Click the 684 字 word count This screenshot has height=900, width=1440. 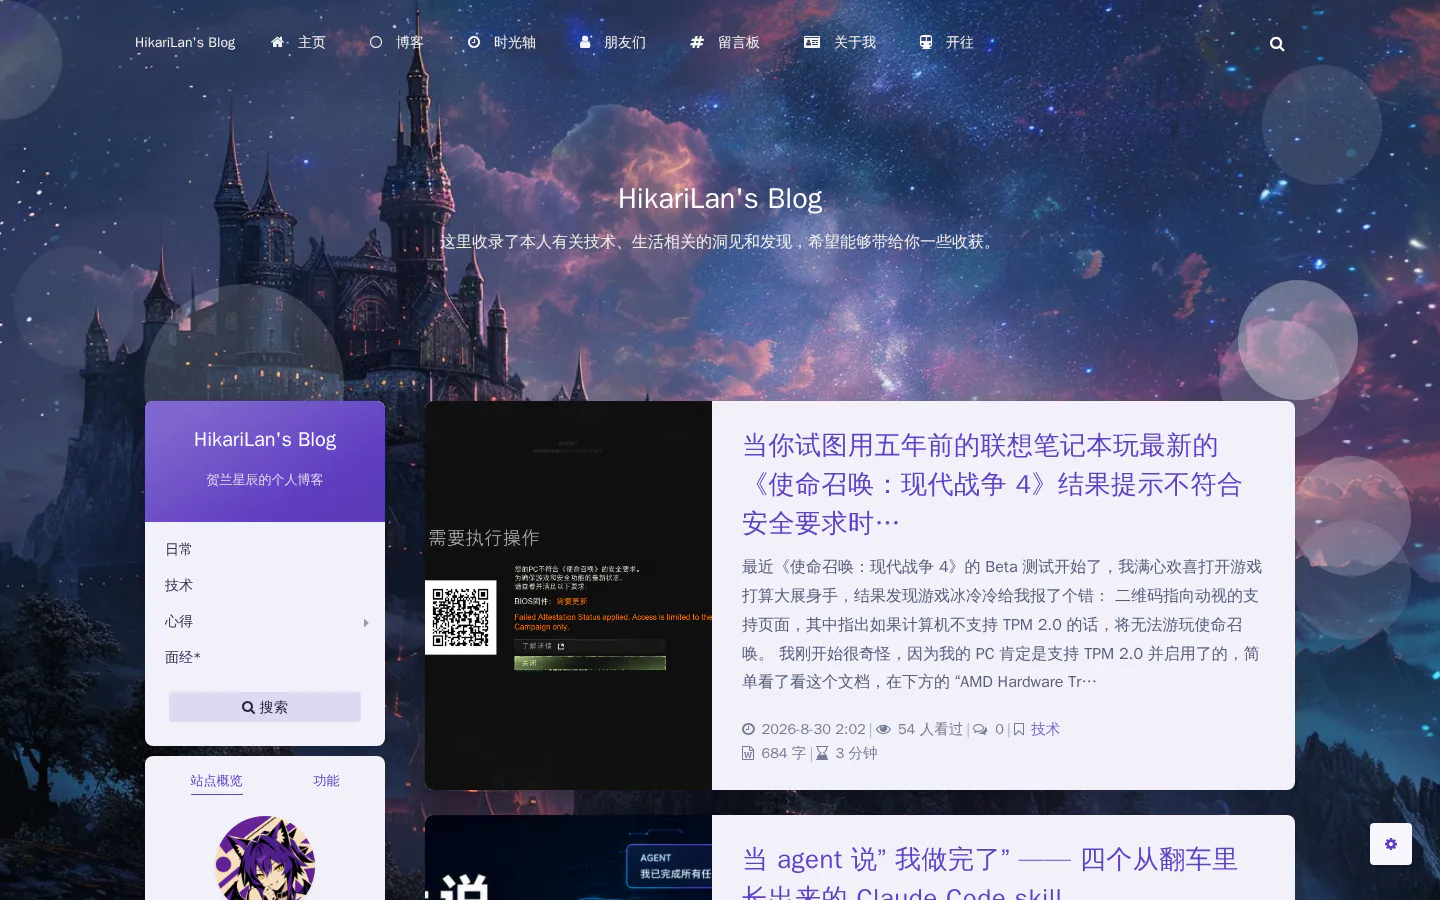point(783,753)
